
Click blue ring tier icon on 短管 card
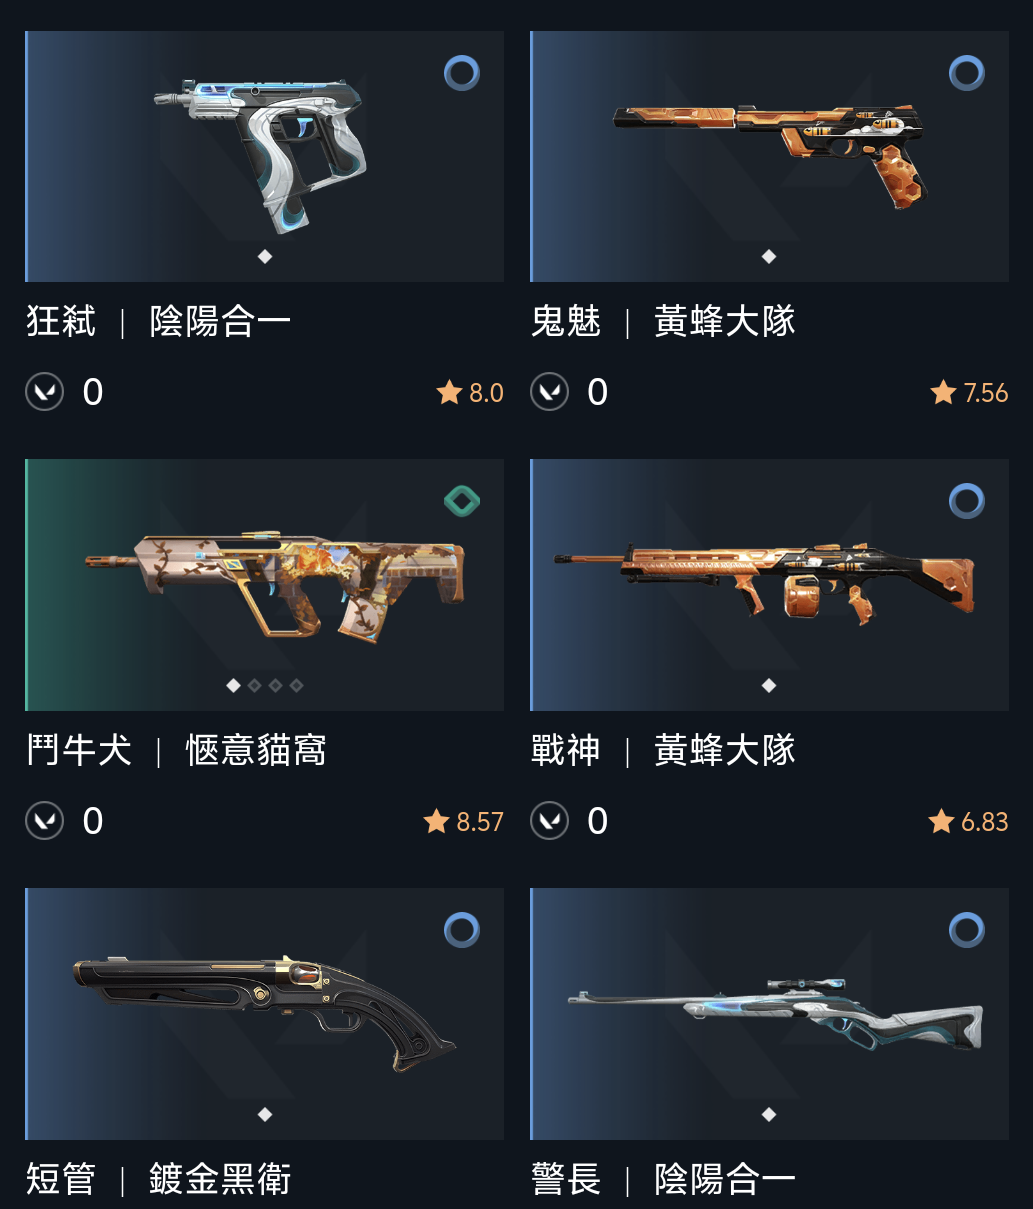[x=462, y=930]
